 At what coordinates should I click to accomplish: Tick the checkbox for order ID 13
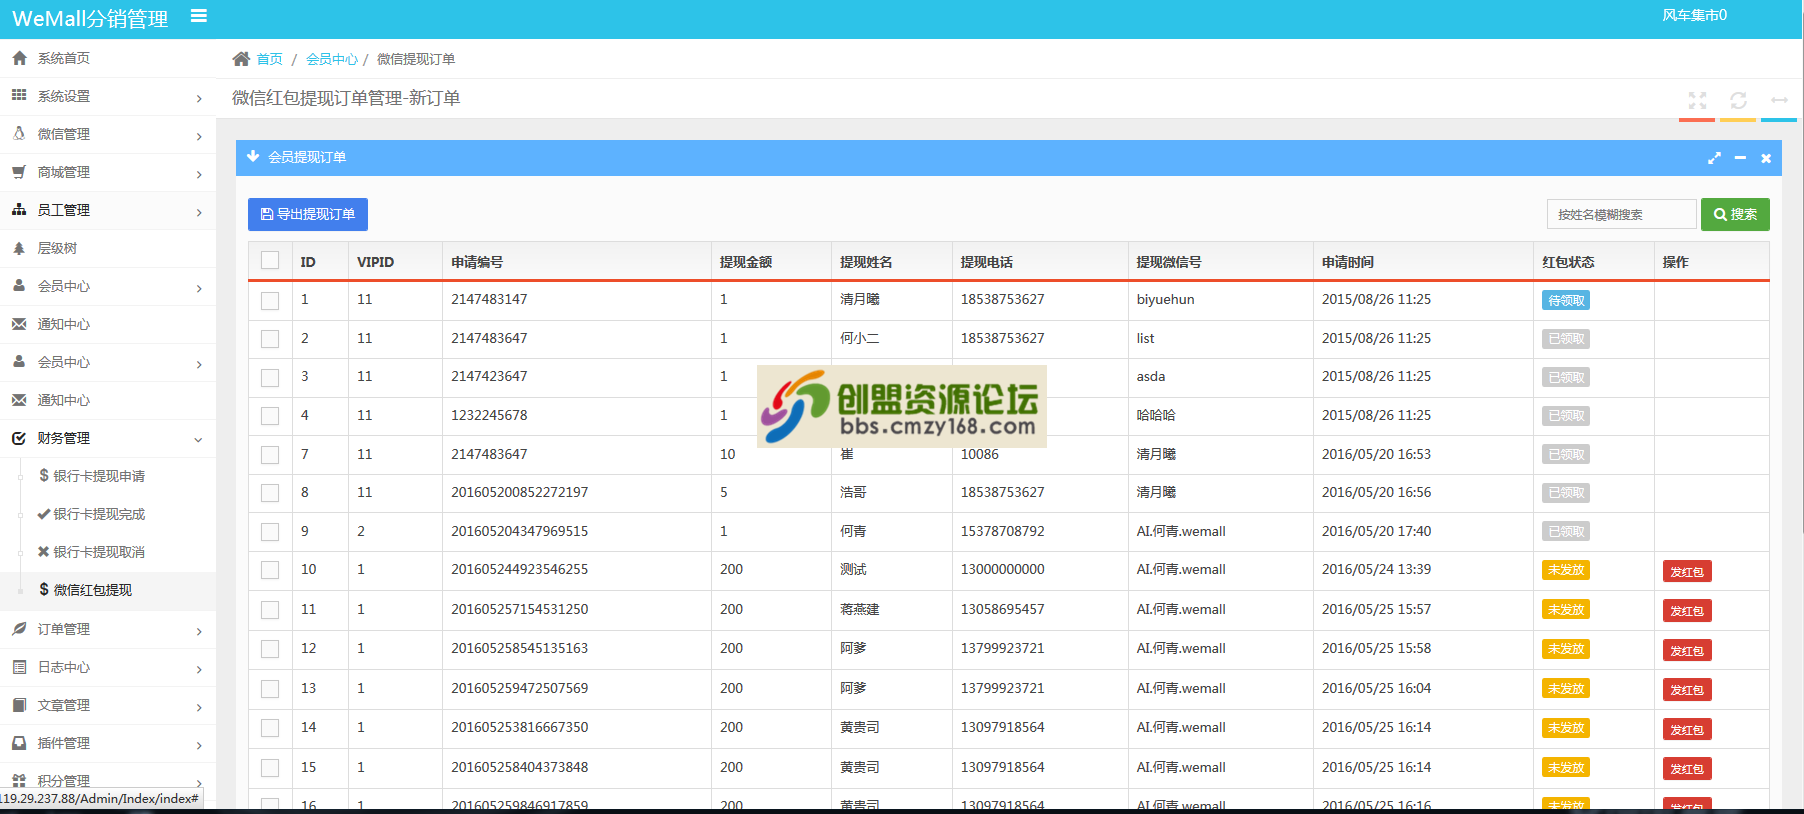click(270, 689)
